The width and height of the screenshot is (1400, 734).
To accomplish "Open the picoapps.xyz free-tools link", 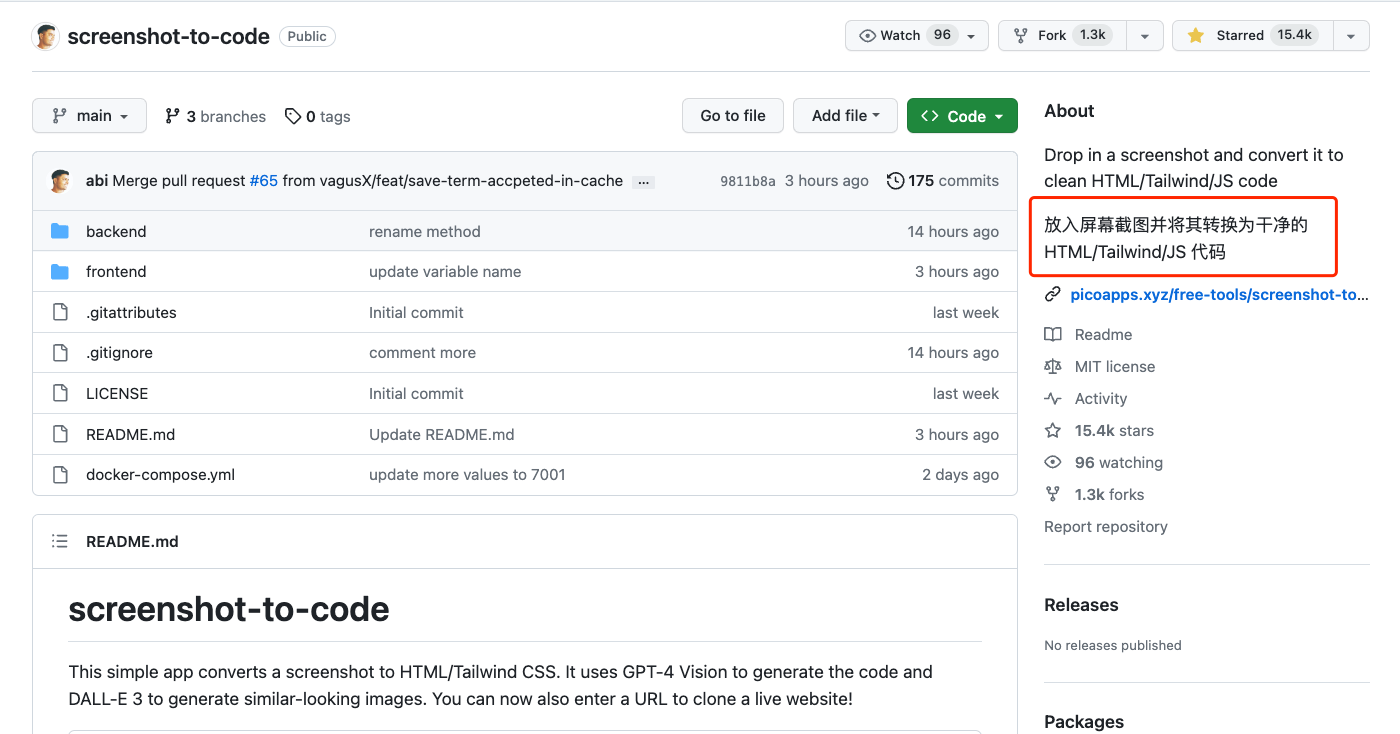I will [x=1219, y=294].
